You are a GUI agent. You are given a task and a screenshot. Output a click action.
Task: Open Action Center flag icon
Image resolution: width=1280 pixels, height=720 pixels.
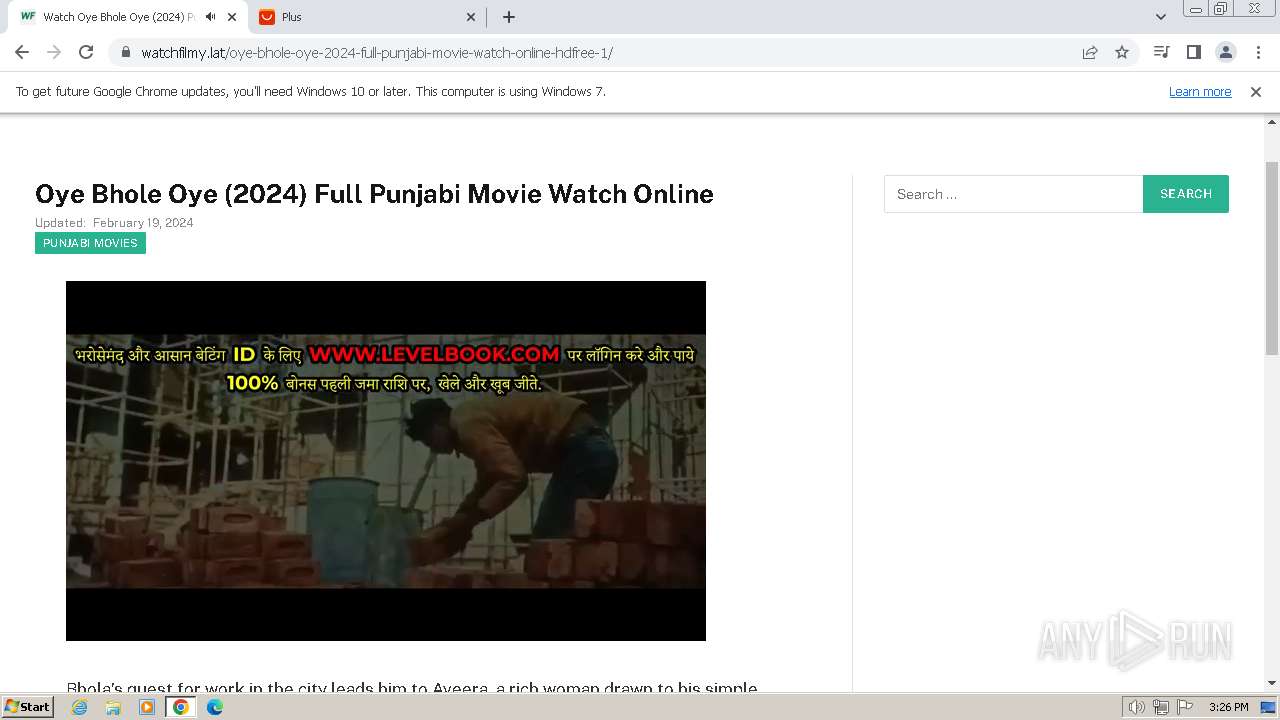[1183, 707]
